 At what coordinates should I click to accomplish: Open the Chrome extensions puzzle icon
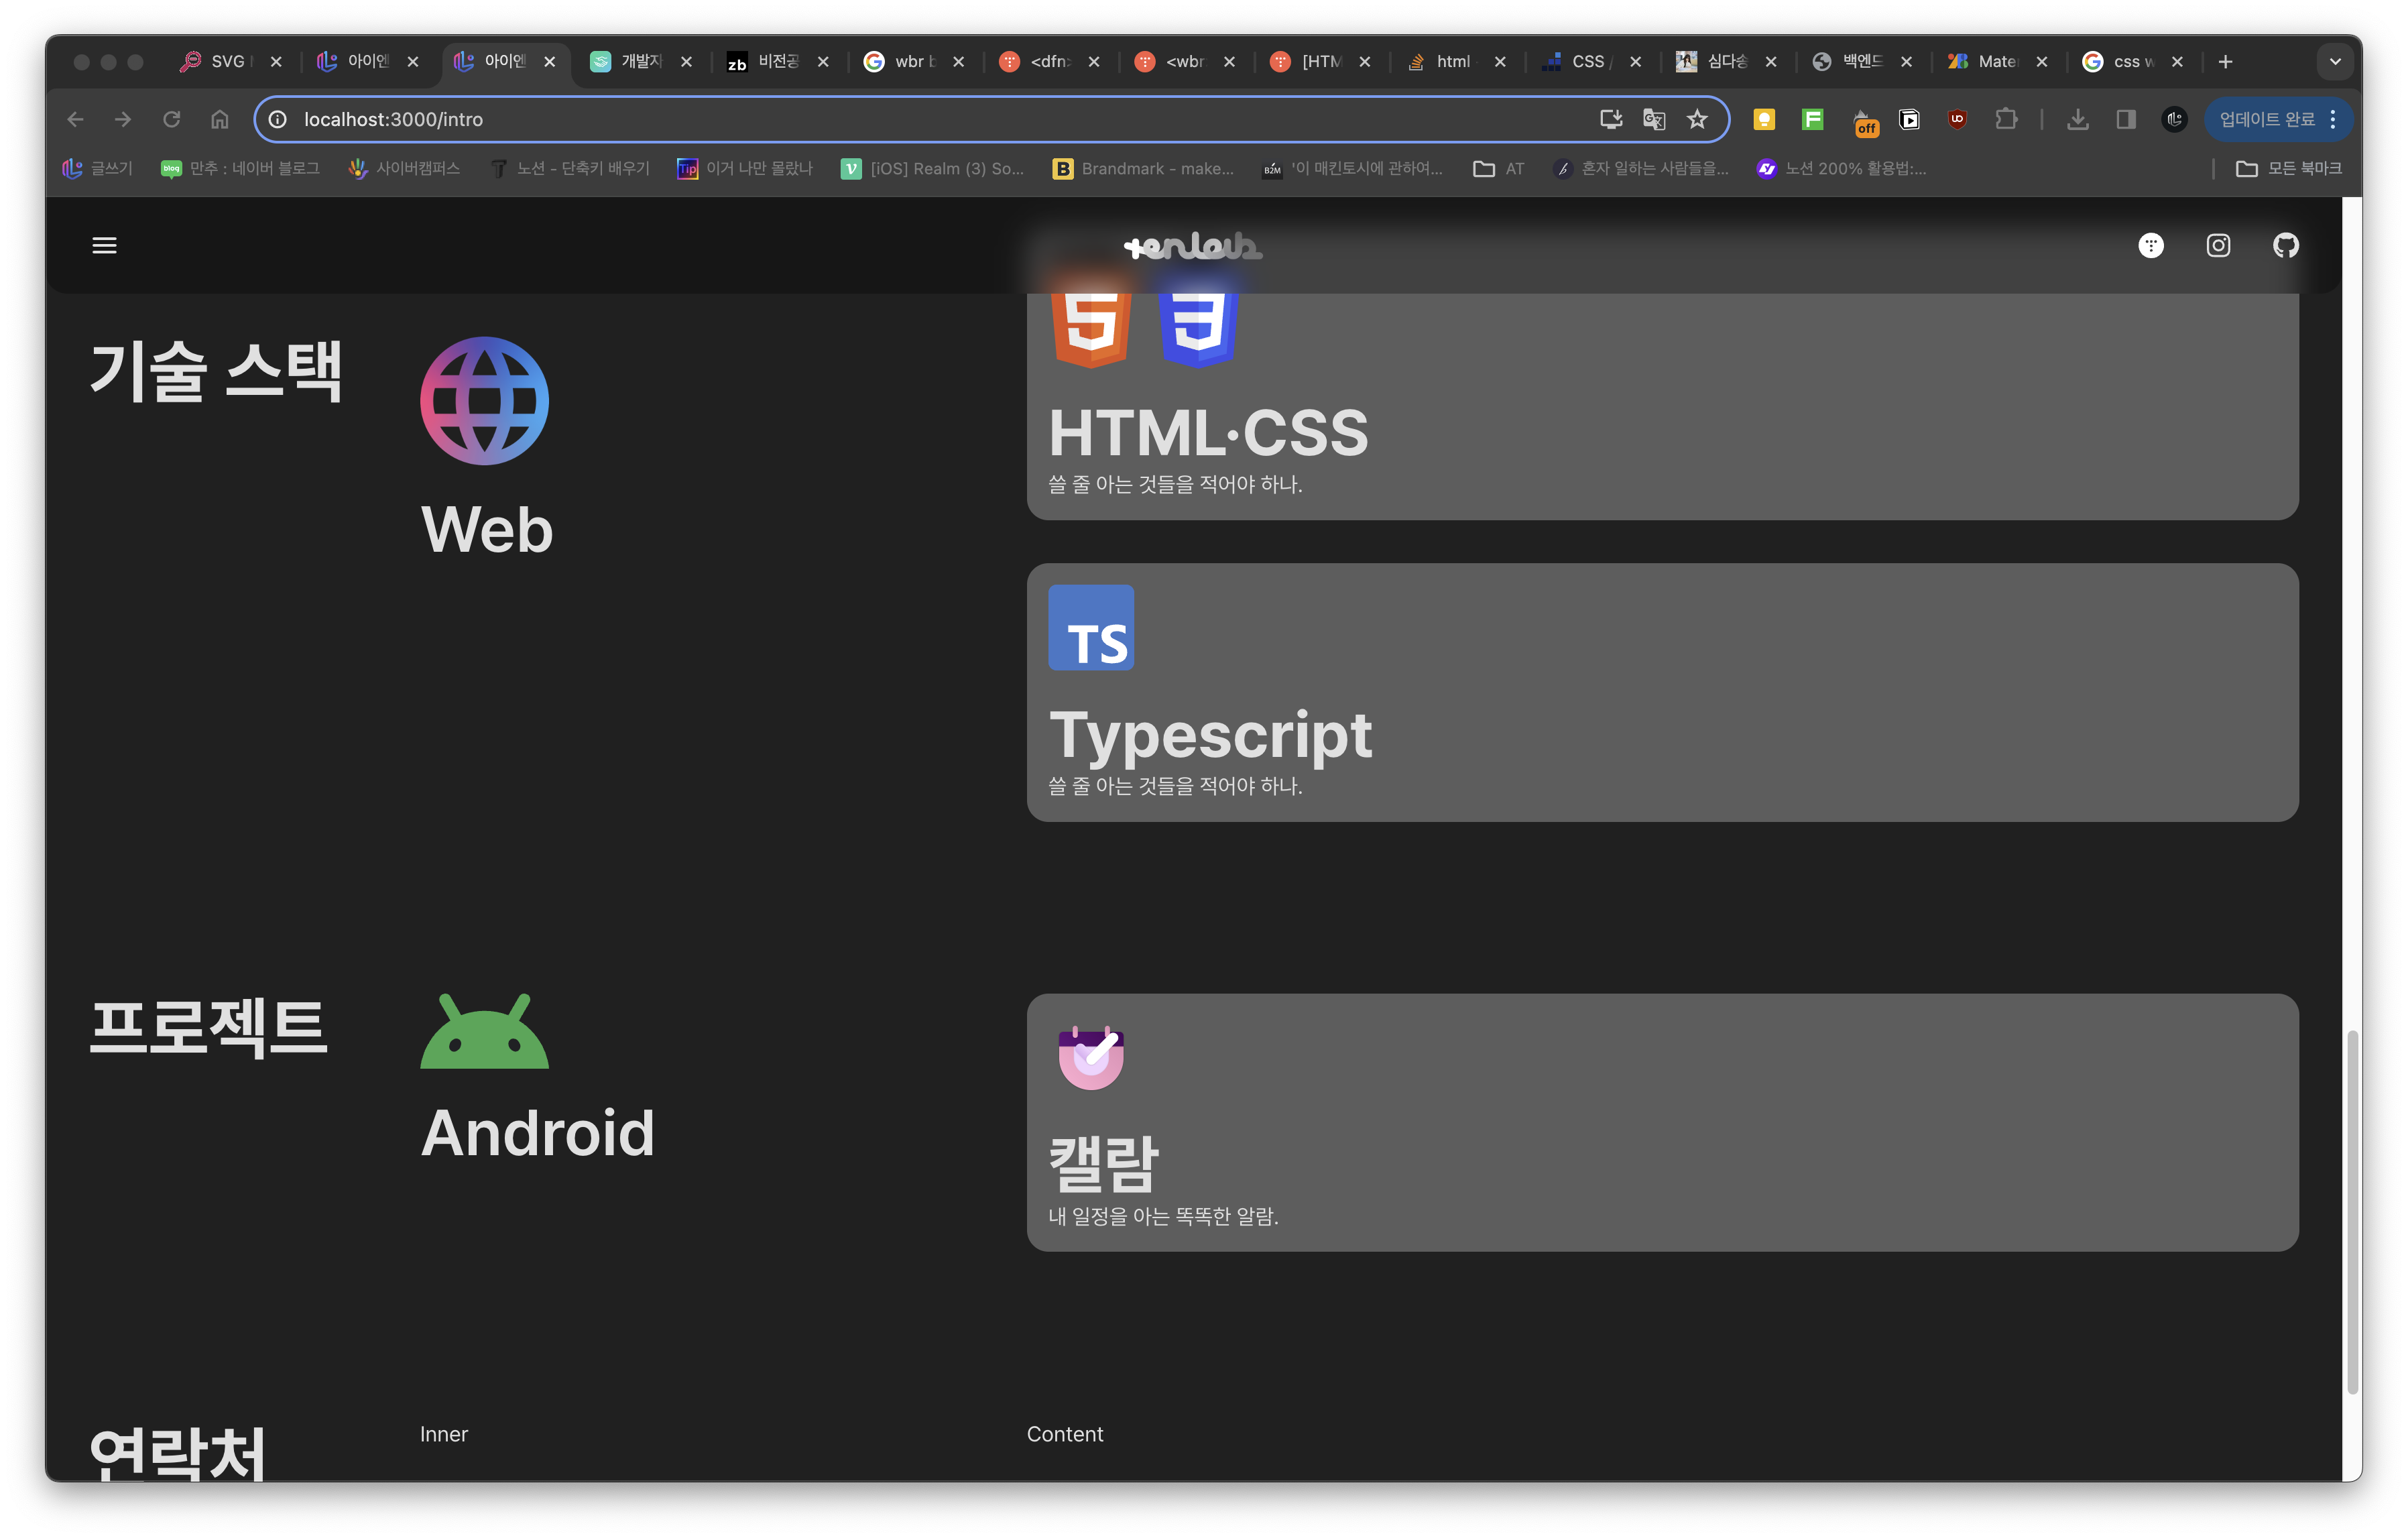coord(2005,119)
